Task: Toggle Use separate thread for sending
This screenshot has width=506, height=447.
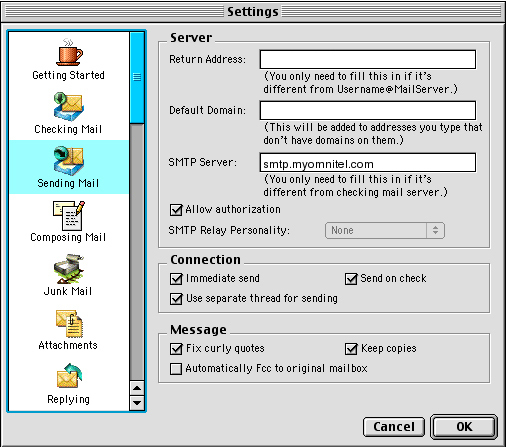Action: 176,299
